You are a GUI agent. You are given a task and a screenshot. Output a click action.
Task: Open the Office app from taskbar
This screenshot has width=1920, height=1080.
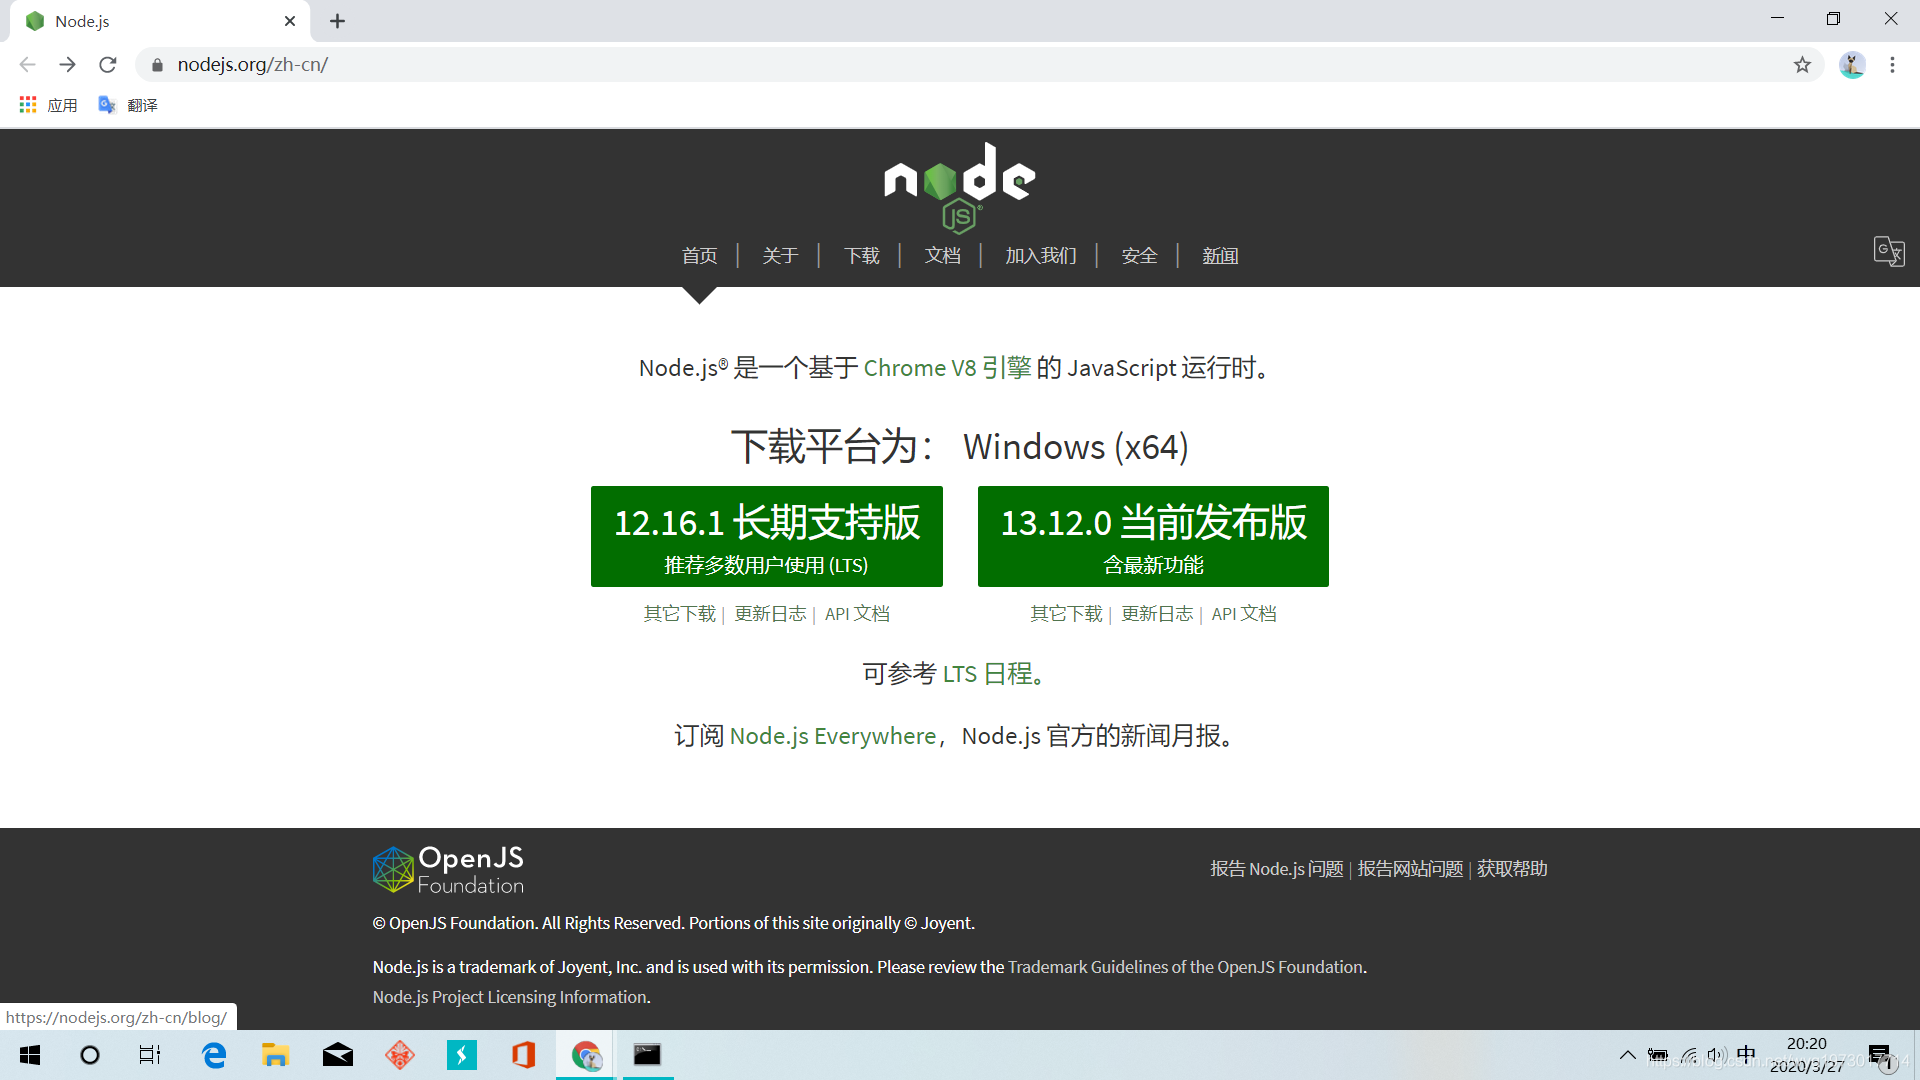pos(524,1055)
